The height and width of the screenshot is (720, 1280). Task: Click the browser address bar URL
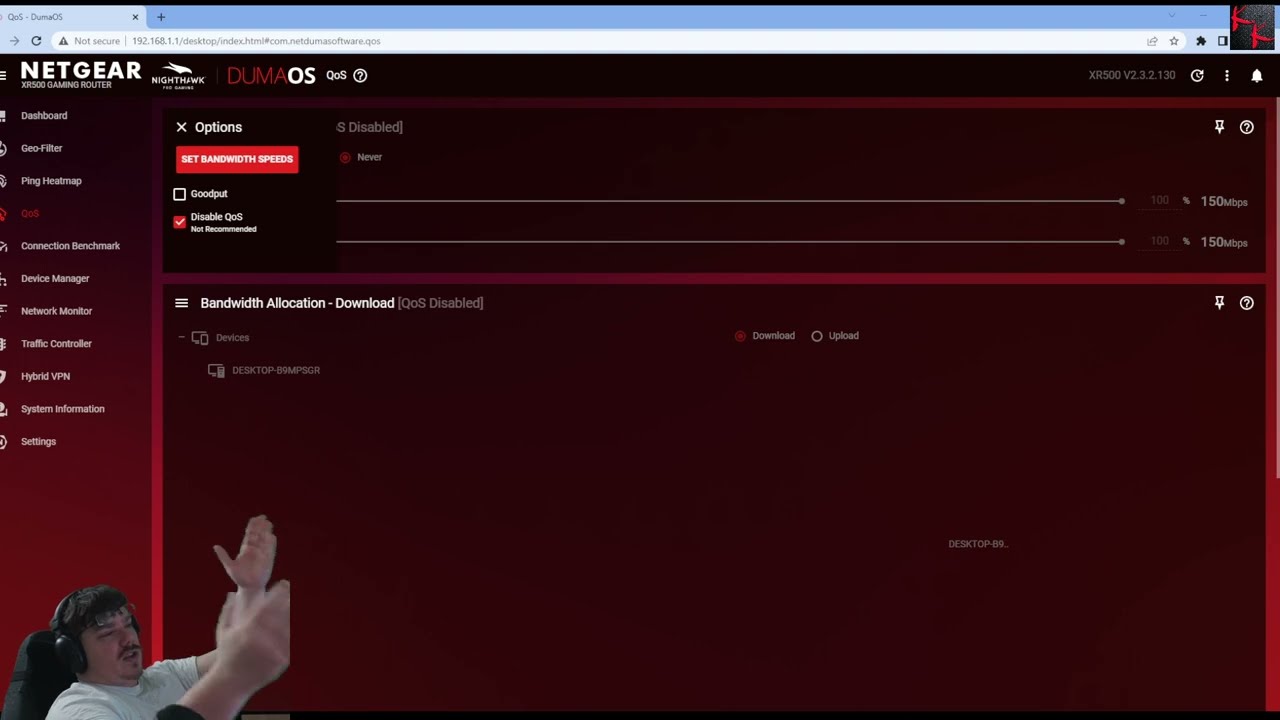click(256, 41)
